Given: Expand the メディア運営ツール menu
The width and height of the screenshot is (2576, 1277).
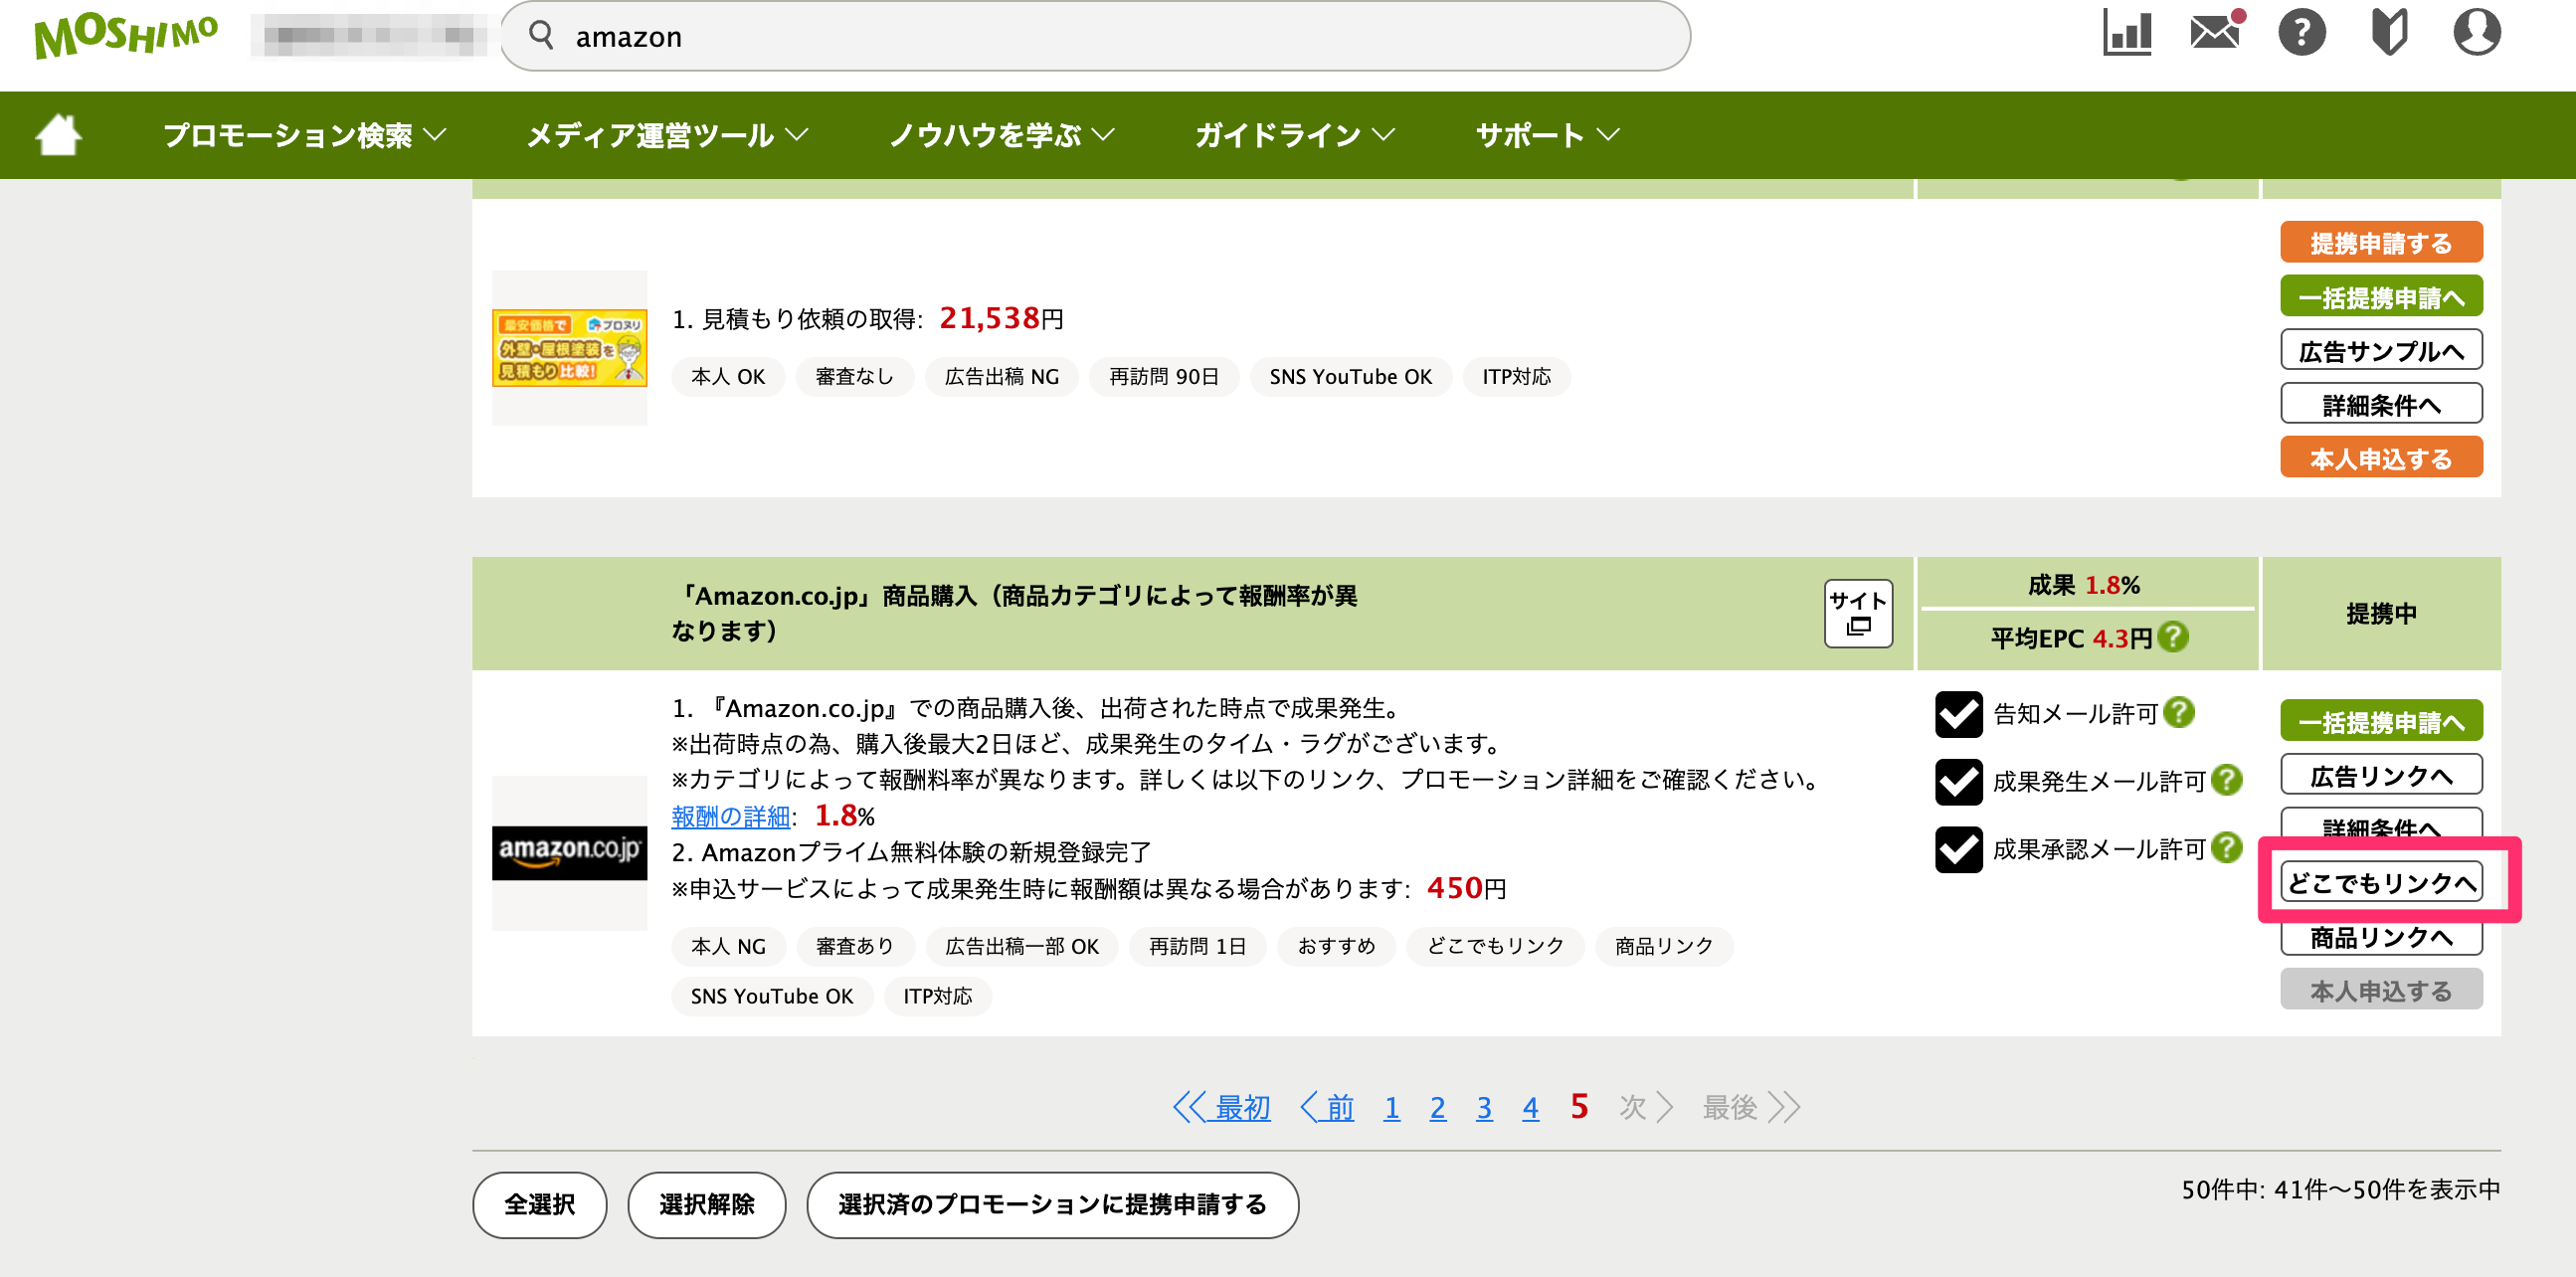Looking at the screenshot, I should coord(667,135).
